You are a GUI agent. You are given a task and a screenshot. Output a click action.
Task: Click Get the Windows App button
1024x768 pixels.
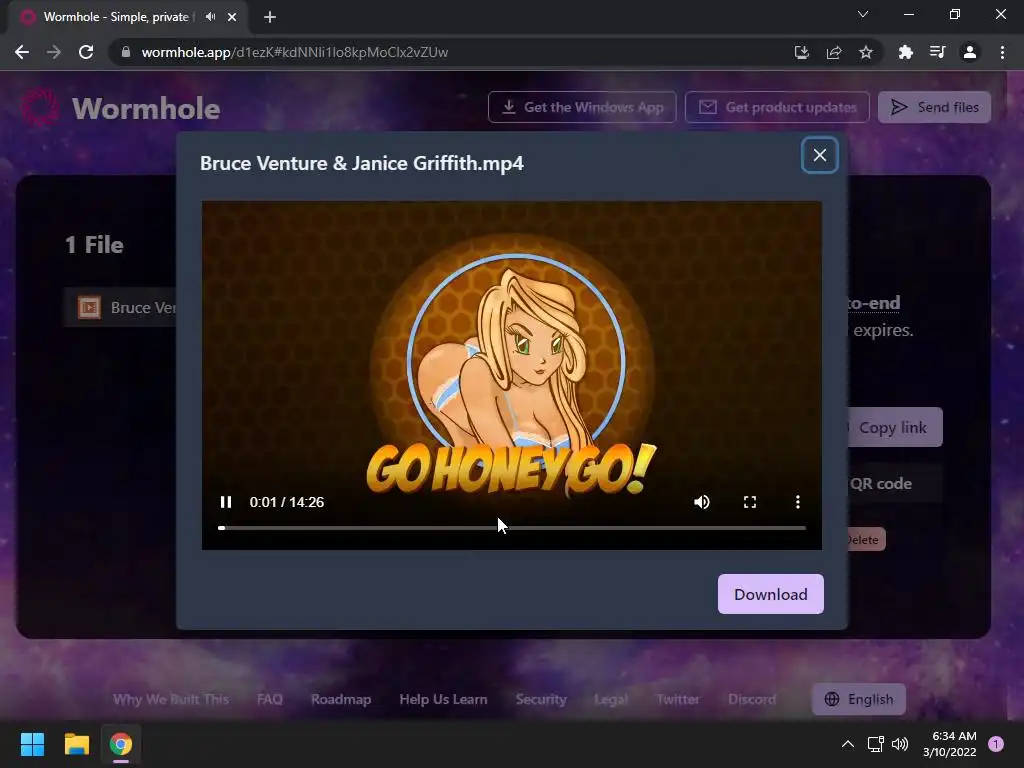582,107
